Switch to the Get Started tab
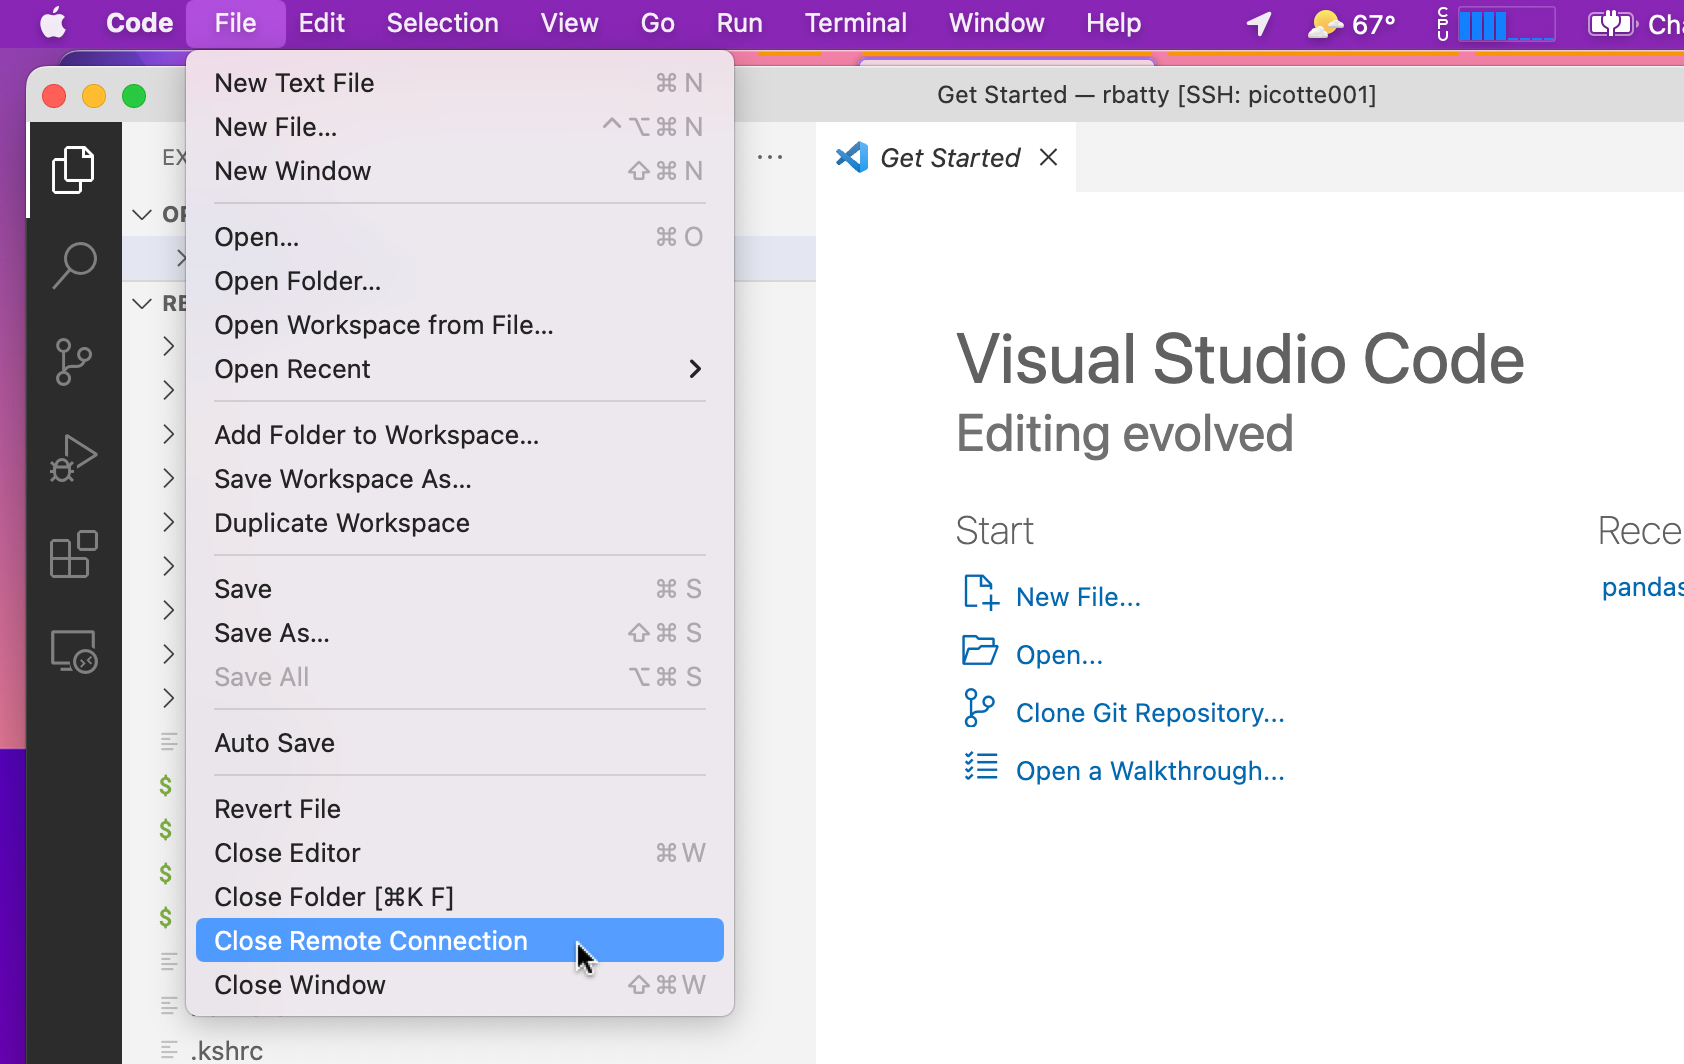 click(x=945, y=157)
